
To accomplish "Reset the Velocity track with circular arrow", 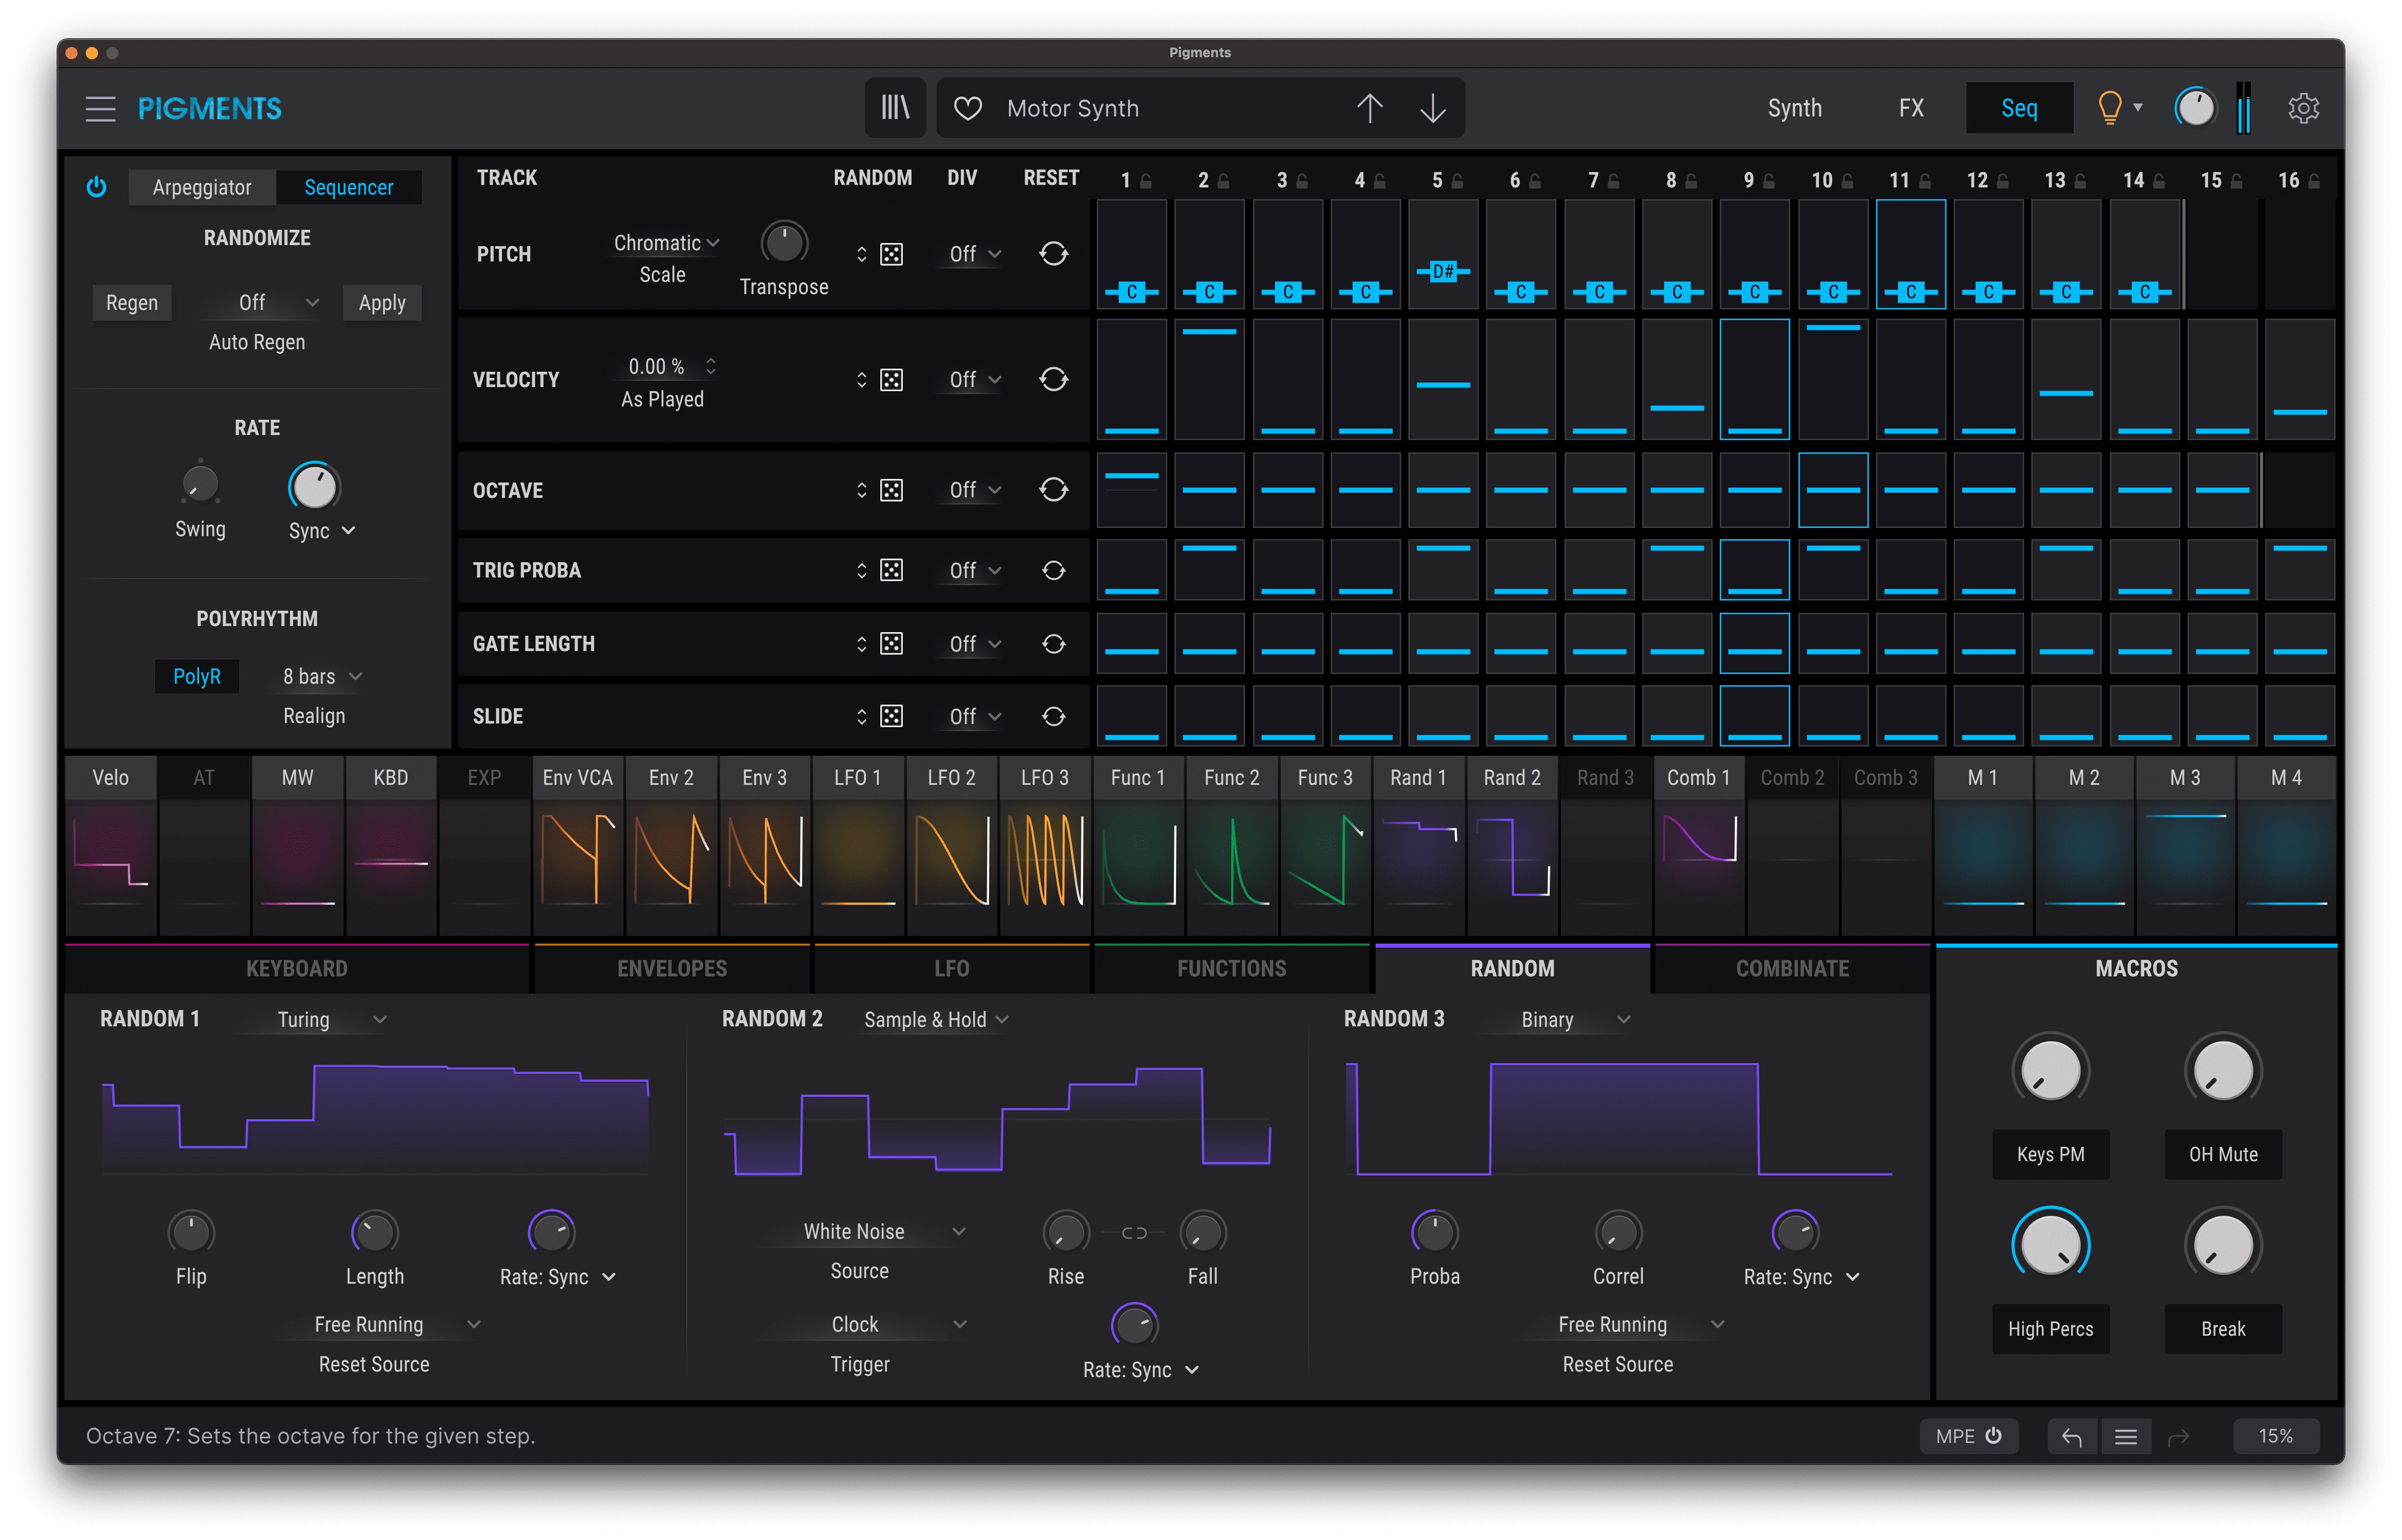I will [1053, 380].
